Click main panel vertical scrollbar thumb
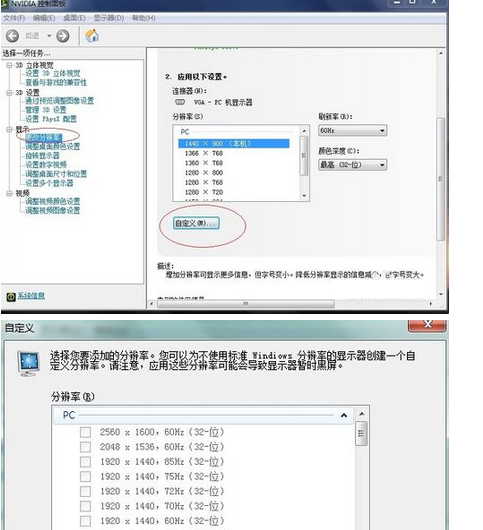The width and height of the screenshot is (483, 530). pyautogui.click(x=440, y=178)
